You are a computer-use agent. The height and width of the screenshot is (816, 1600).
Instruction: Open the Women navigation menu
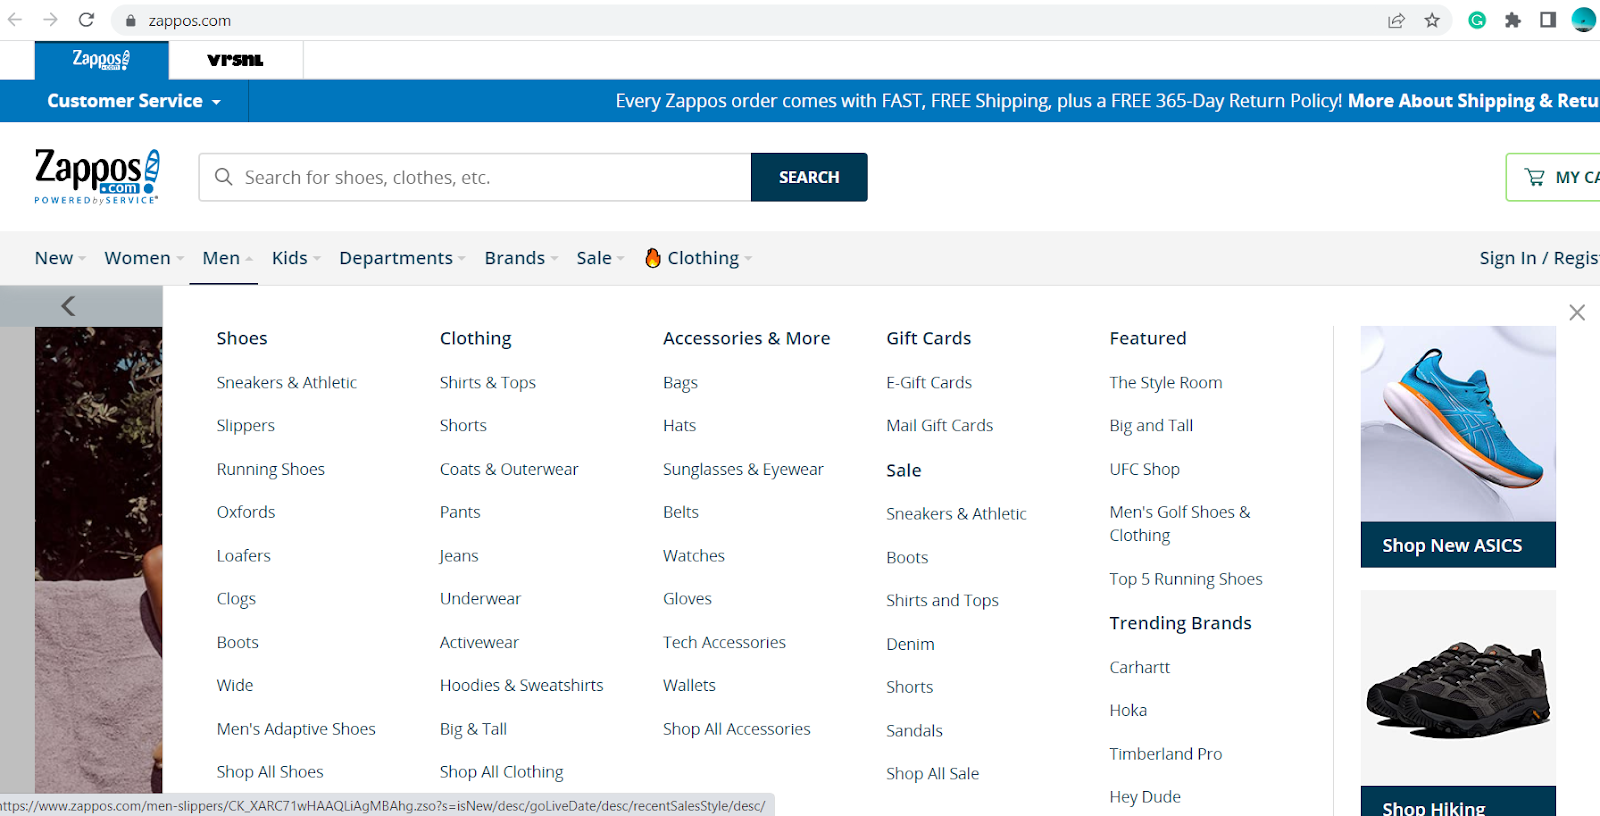[144, 258]
